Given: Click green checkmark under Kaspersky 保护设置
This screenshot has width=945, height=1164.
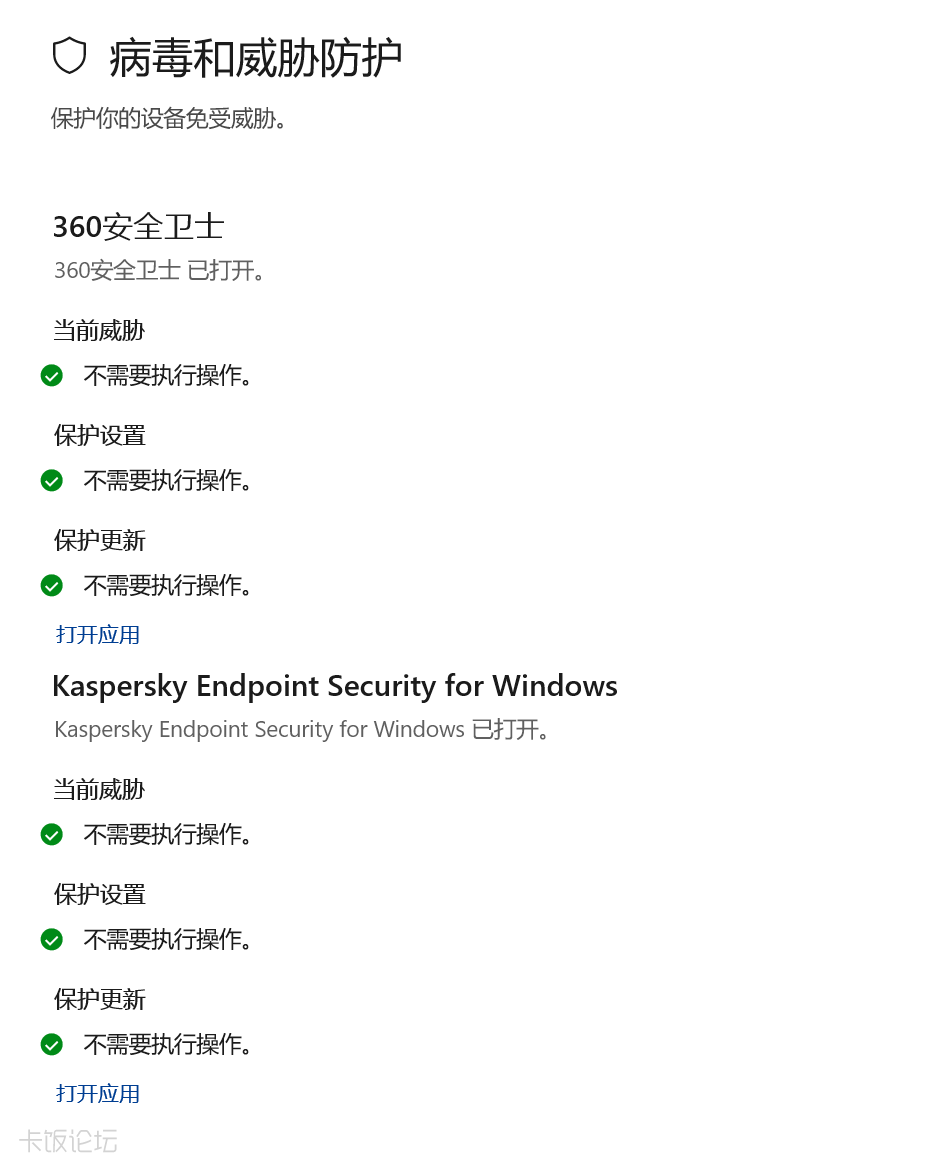Looking at the screenshot, I should pyautogui.click(x=52, y=940).
